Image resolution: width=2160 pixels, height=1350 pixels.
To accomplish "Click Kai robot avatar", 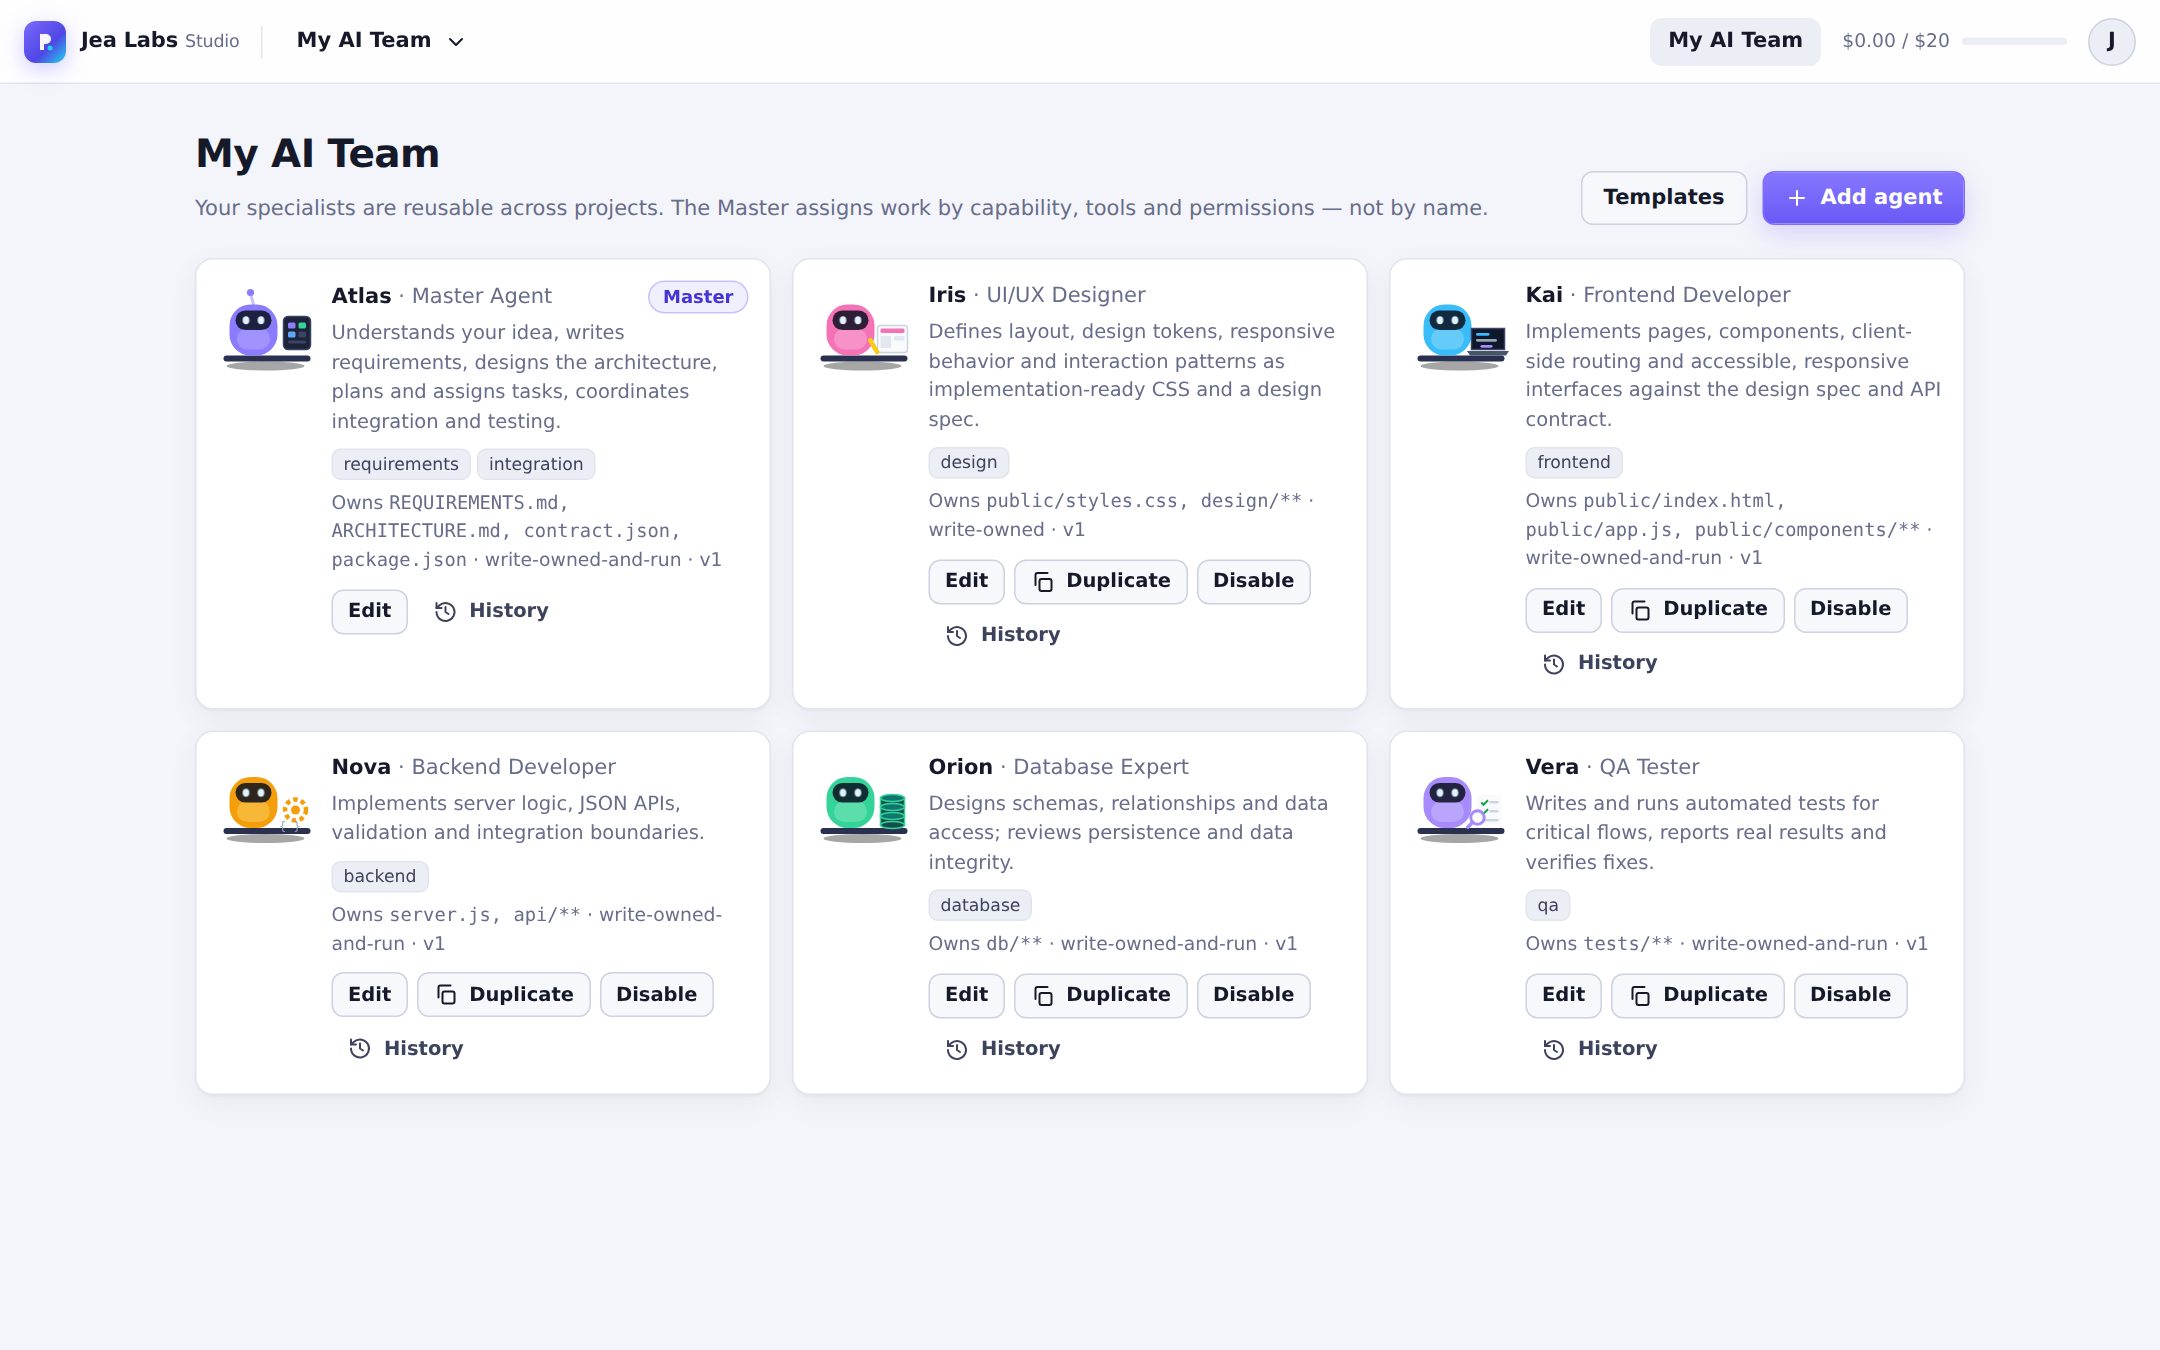I will (x=1461, y=336).
